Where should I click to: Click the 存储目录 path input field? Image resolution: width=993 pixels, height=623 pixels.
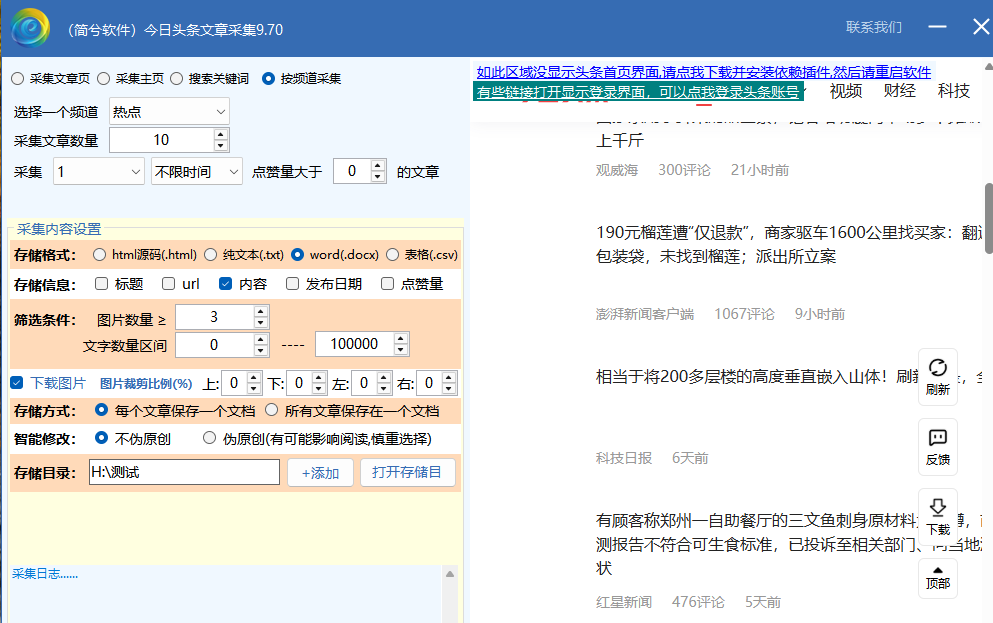184,472
